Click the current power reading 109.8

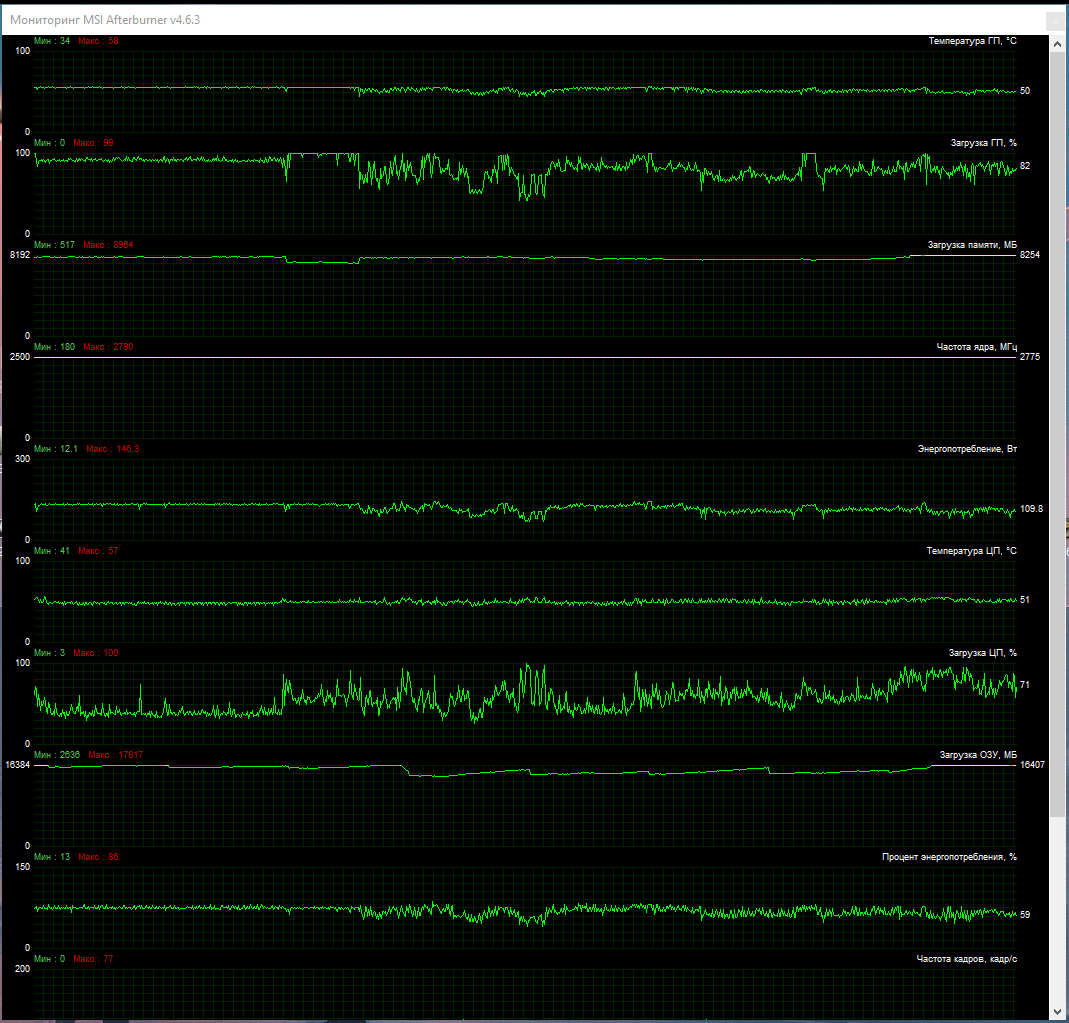[x=1032, y=509]
